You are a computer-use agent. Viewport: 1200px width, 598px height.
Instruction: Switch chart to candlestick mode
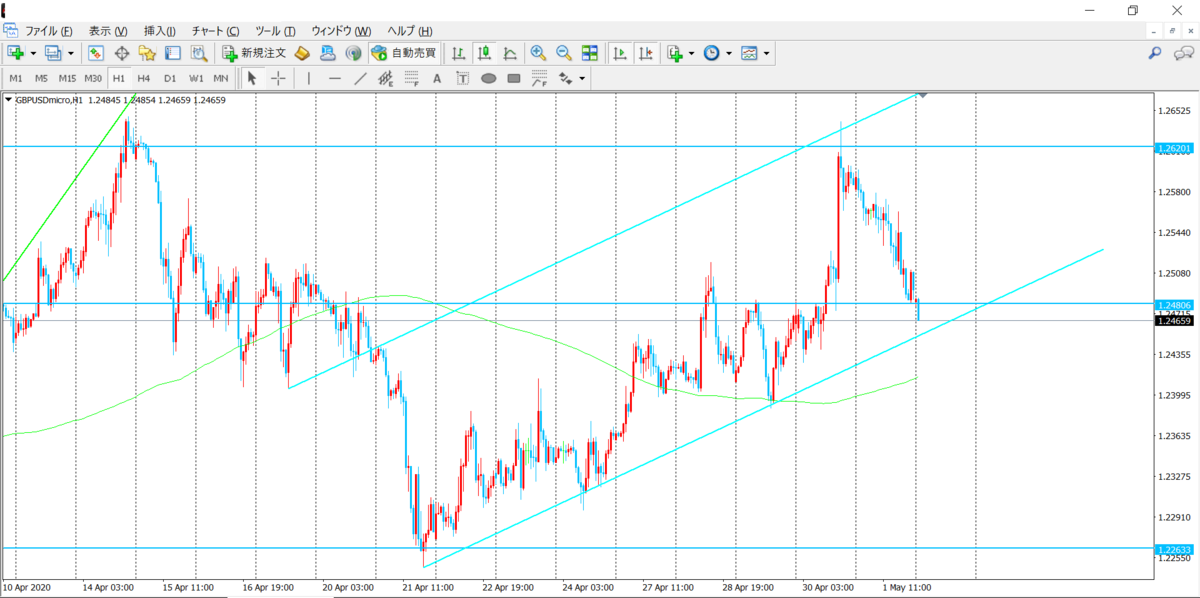(x=485, y=53)
